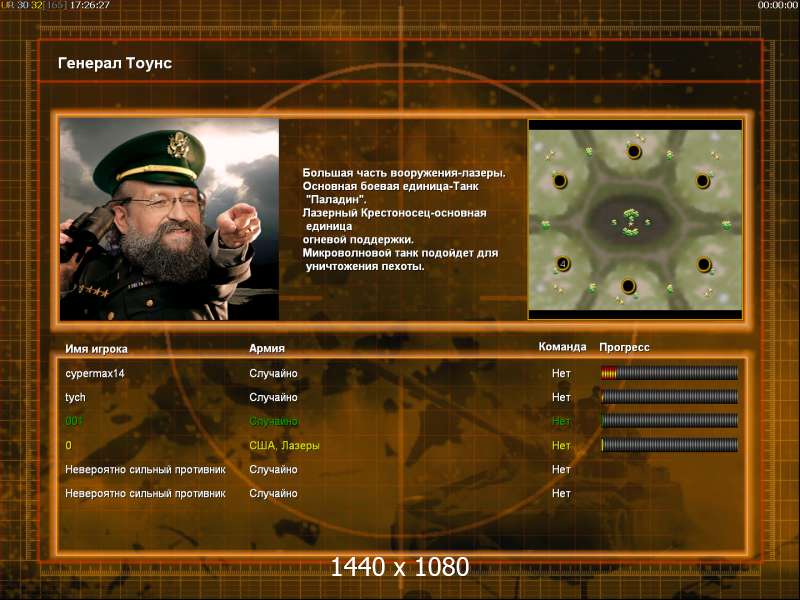
Task: Click tych's loading progress bar
Action: tap(669, 397)
